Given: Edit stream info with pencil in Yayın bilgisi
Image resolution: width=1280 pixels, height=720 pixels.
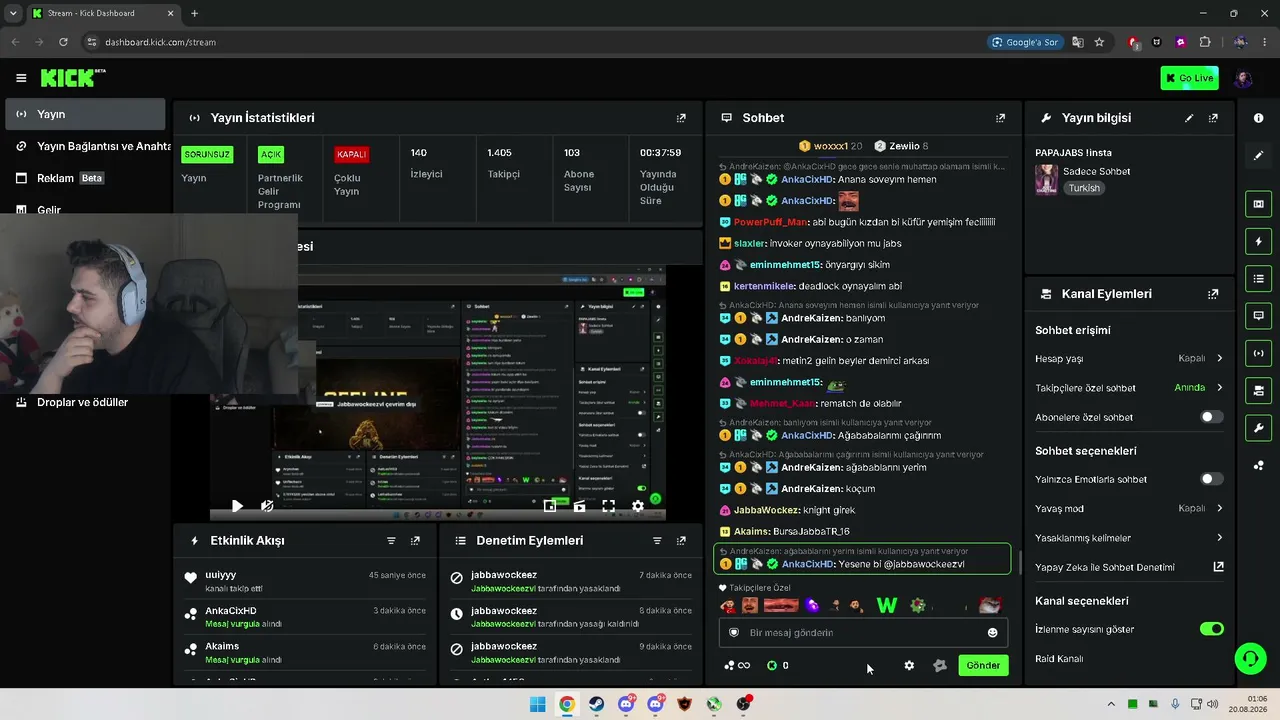Looking at the screenshot, I should click(x=1189, y=118).
